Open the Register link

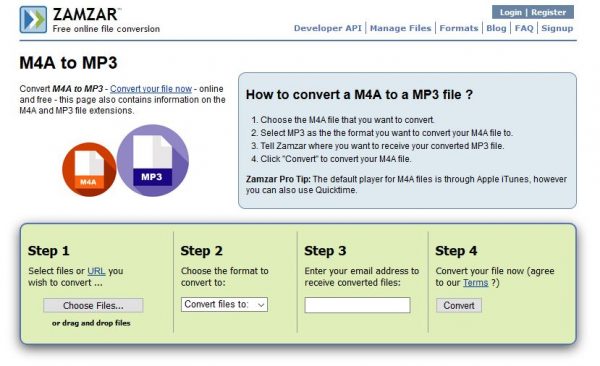point(548,12)
